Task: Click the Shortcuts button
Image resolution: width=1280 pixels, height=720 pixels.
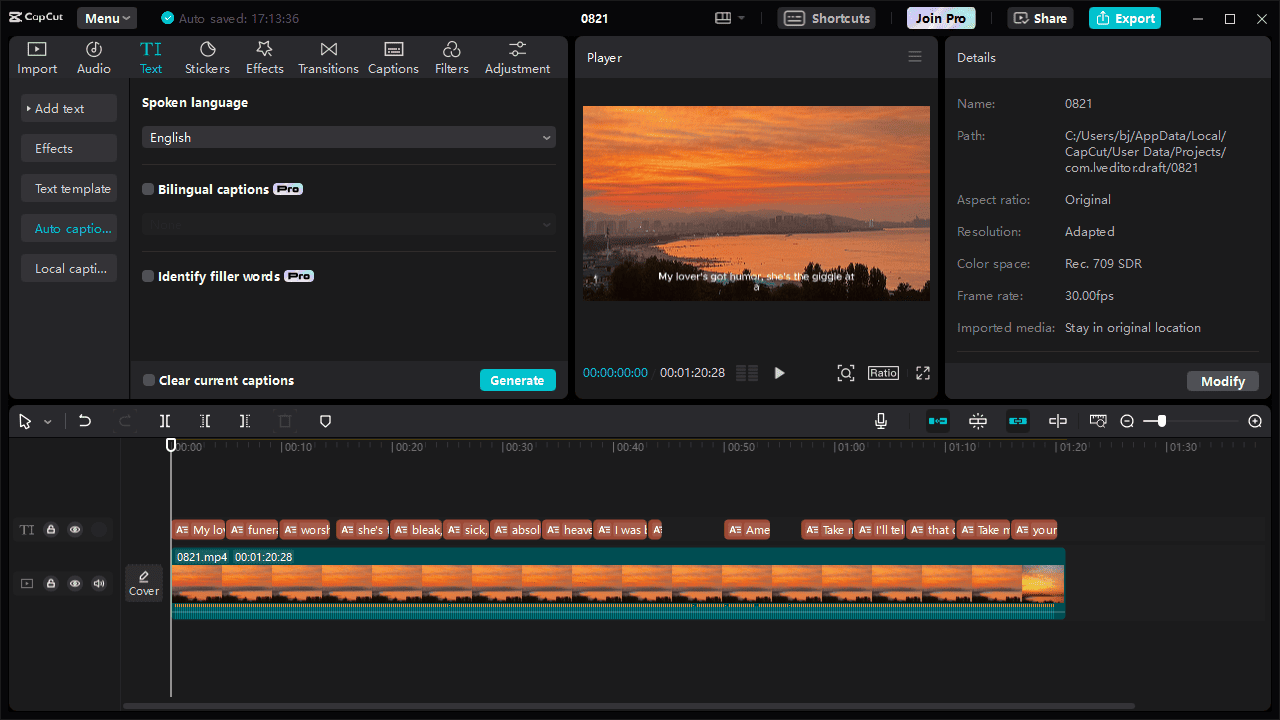Action: coord(826,18)
